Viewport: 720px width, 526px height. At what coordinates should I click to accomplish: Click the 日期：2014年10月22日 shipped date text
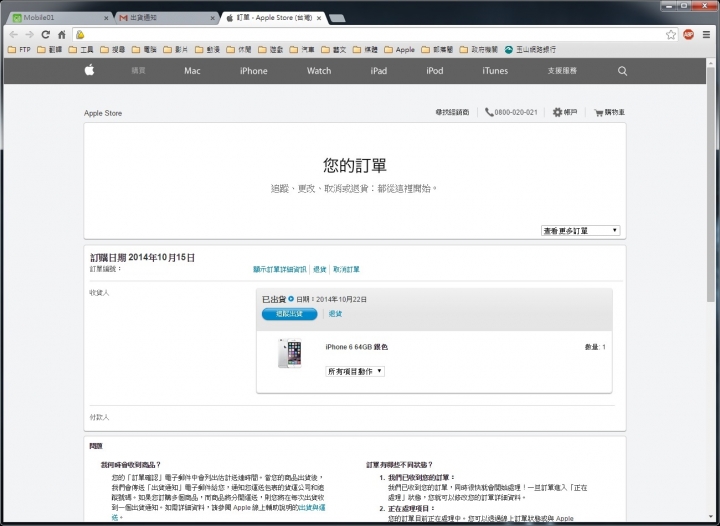coord(332,299)
